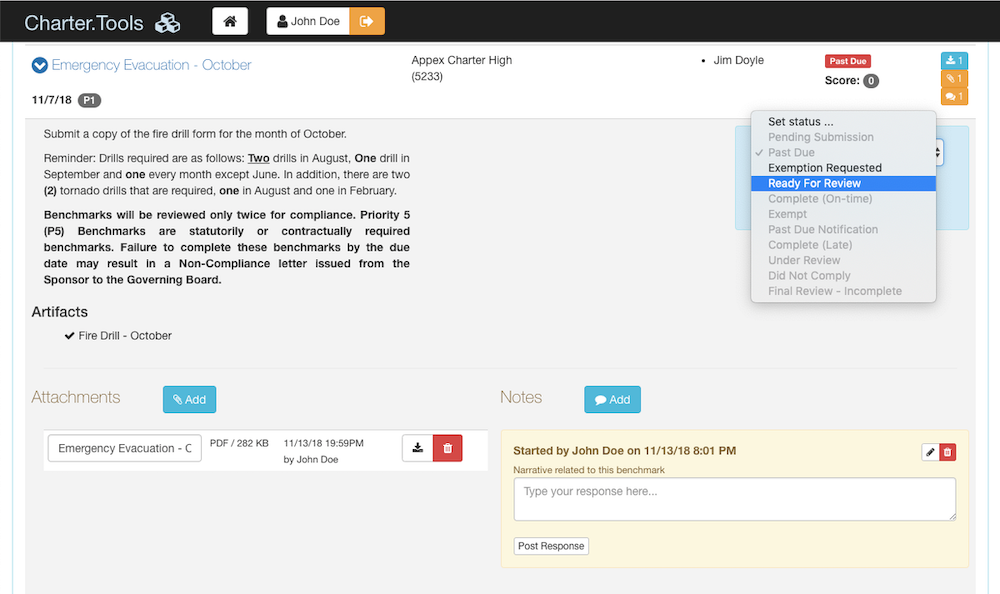Click the Appex Charter High school name
The height and width of the screenshot is (594, 1000).
[462, 60]
